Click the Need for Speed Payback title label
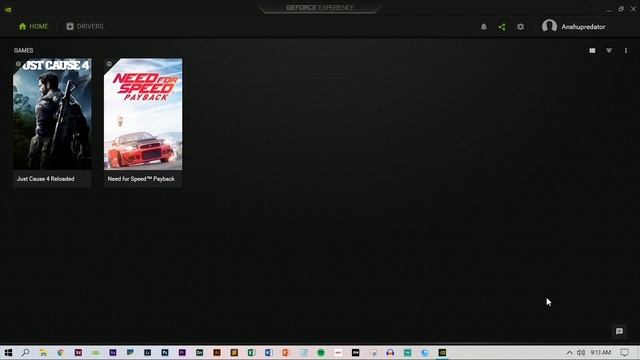This screenshot has width=640, height=360. point(141,179)
